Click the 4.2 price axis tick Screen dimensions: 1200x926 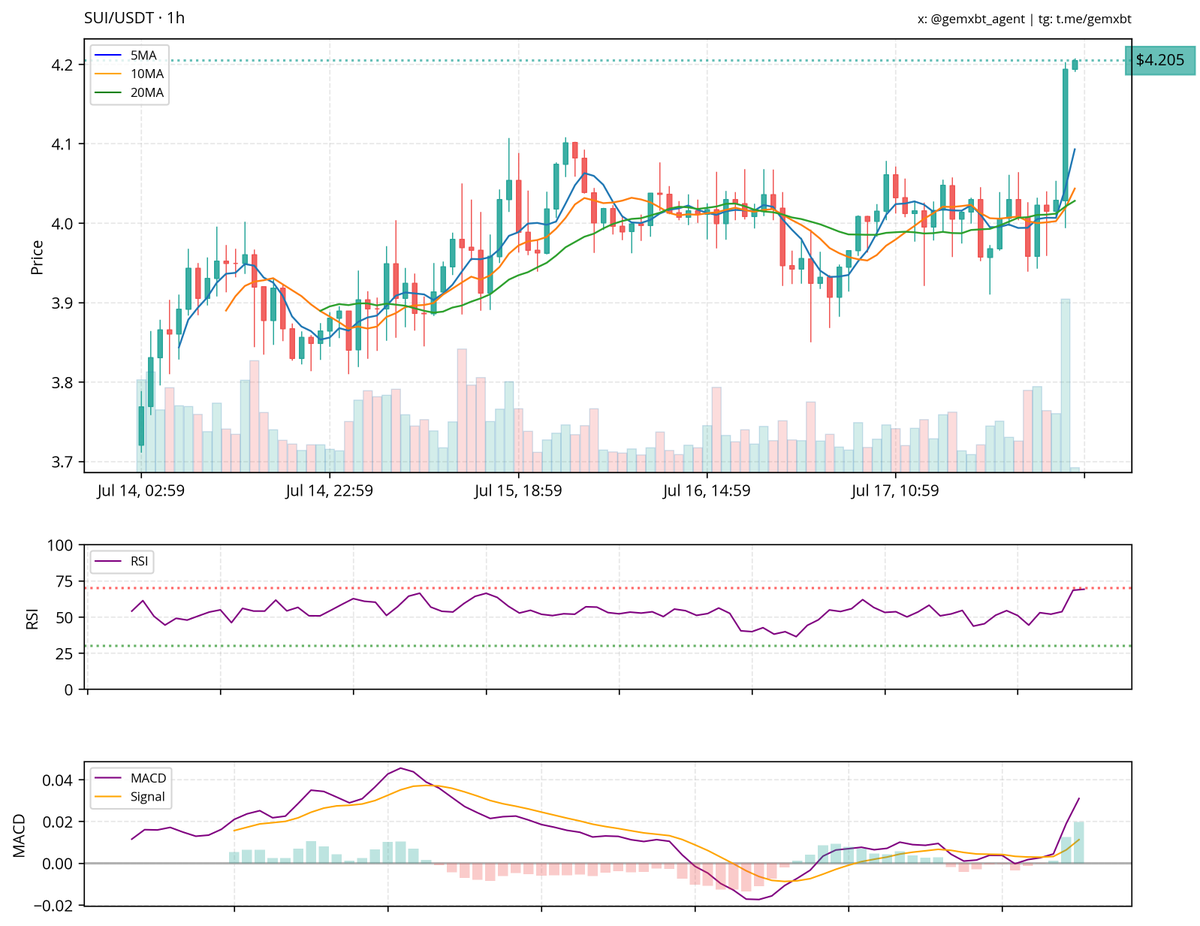(64, 65)
